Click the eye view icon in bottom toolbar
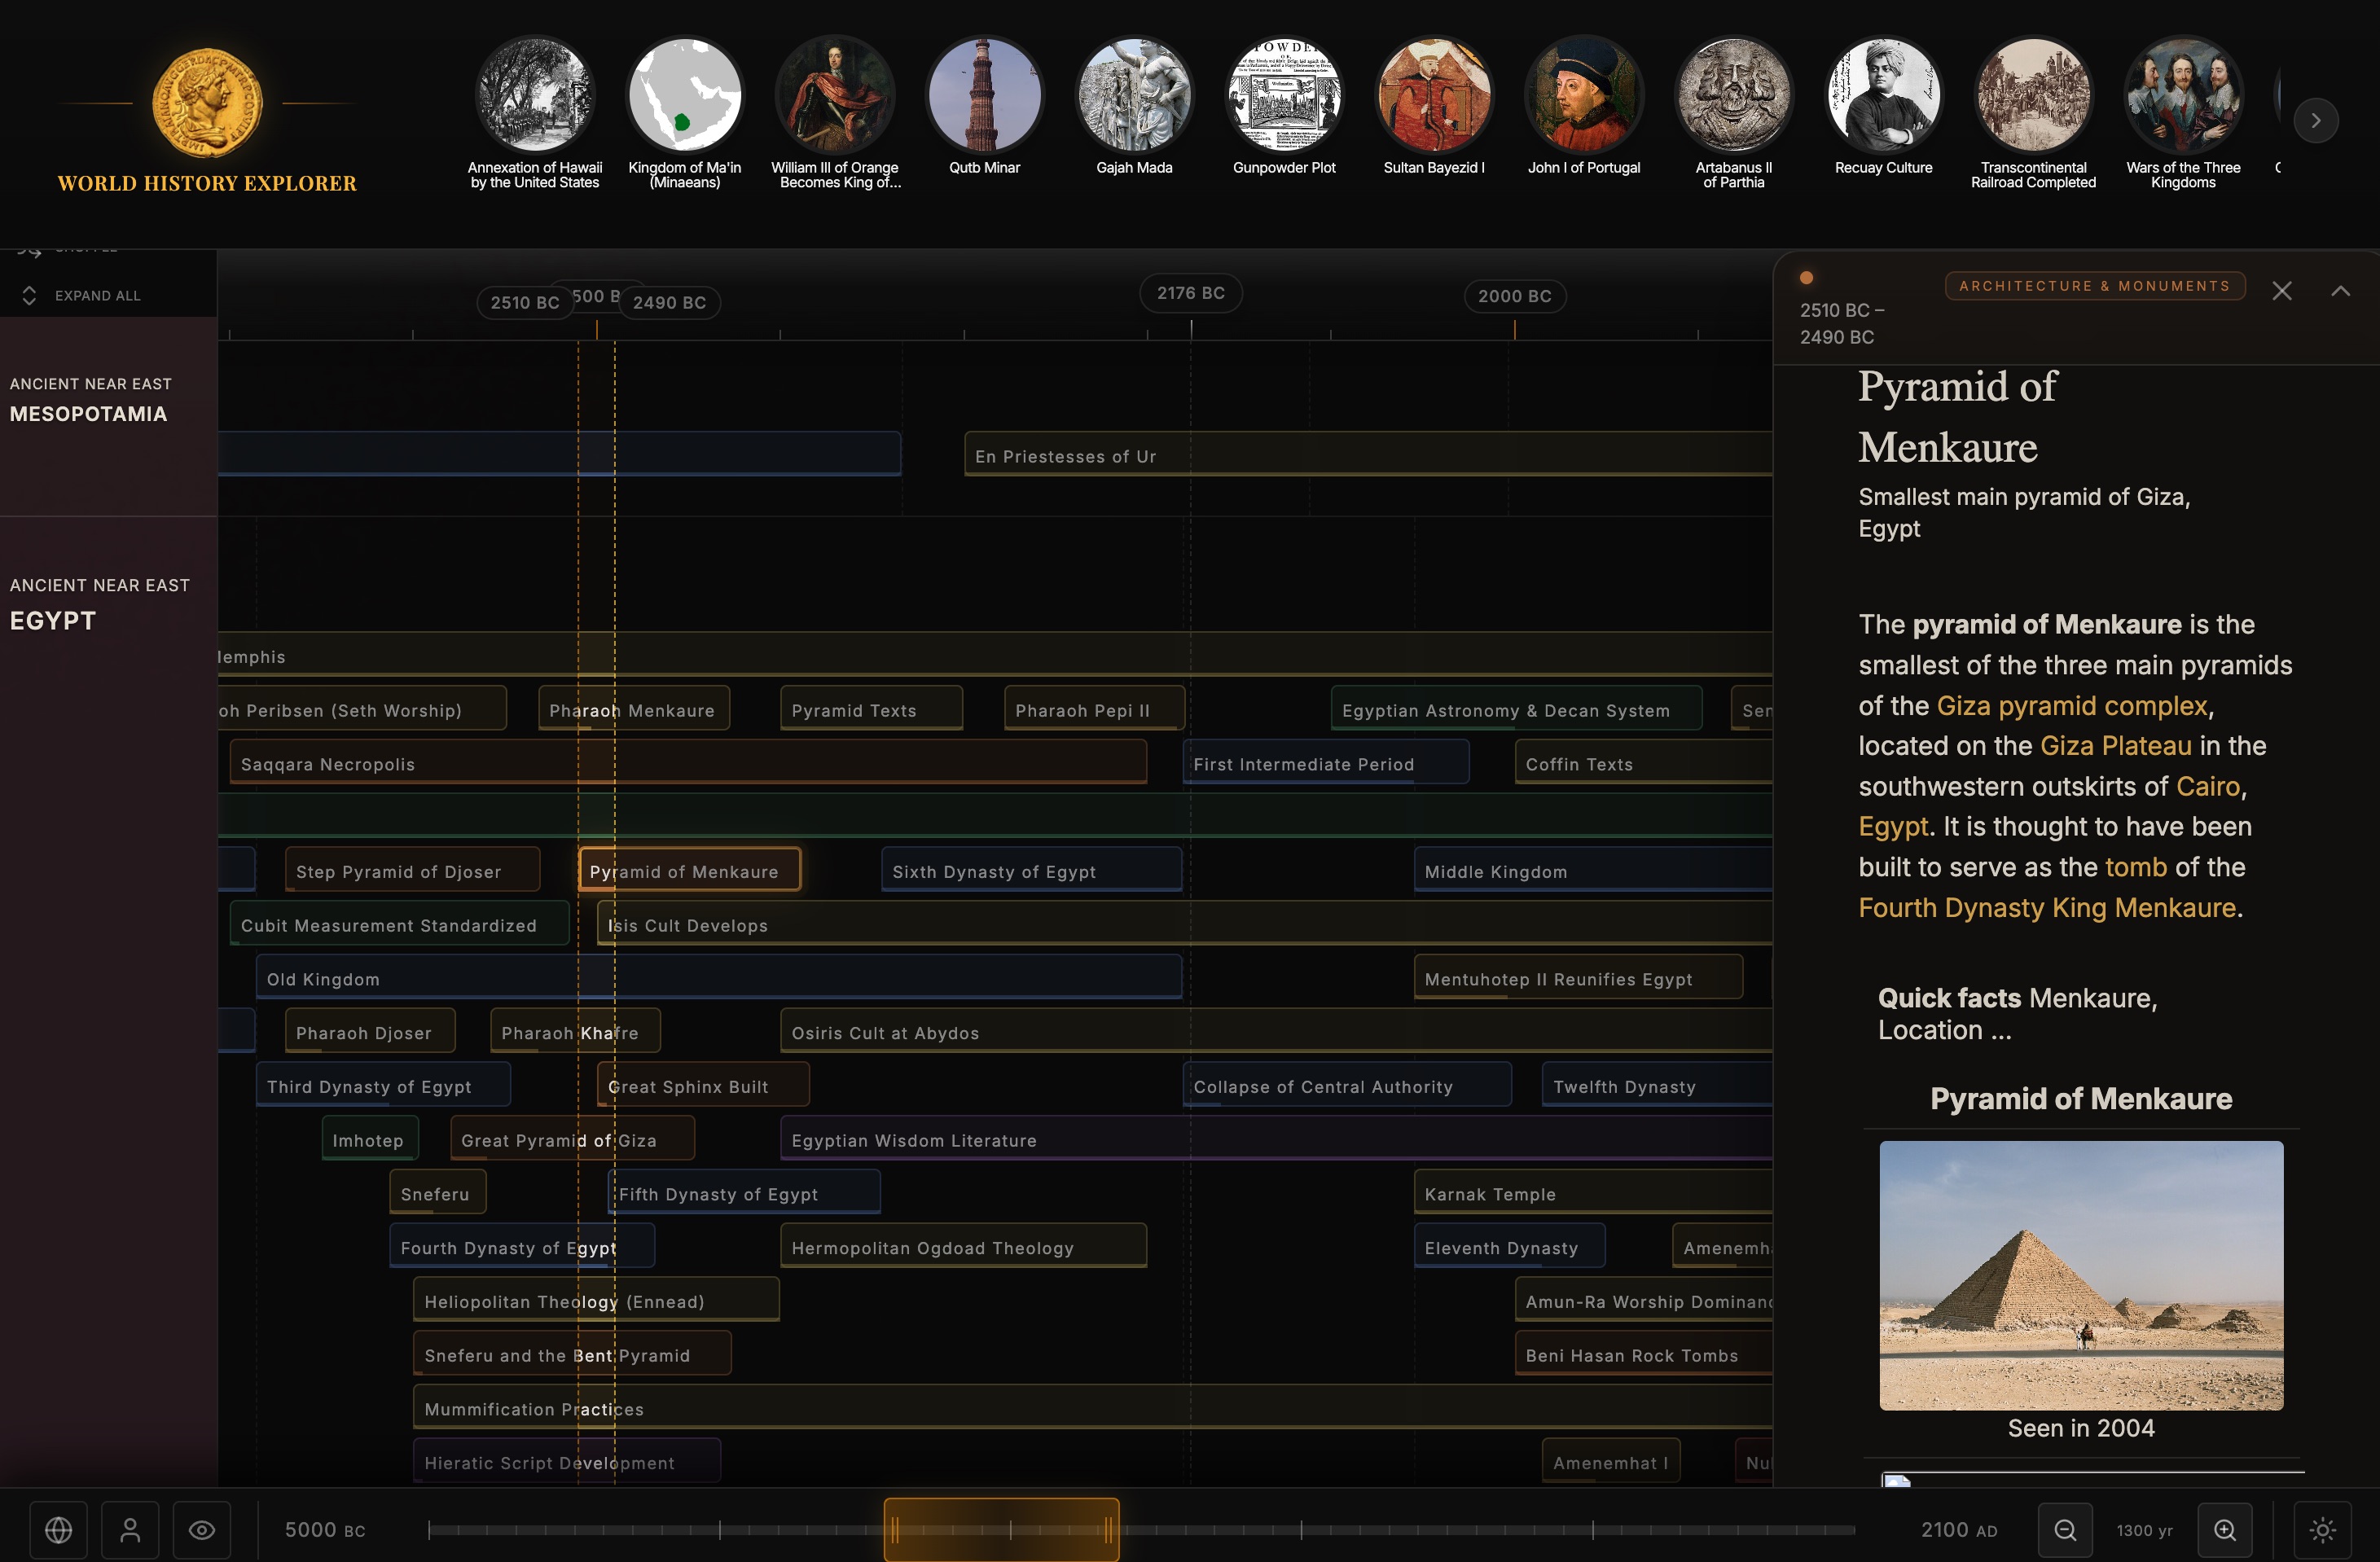 click(x=202, y=1529)
